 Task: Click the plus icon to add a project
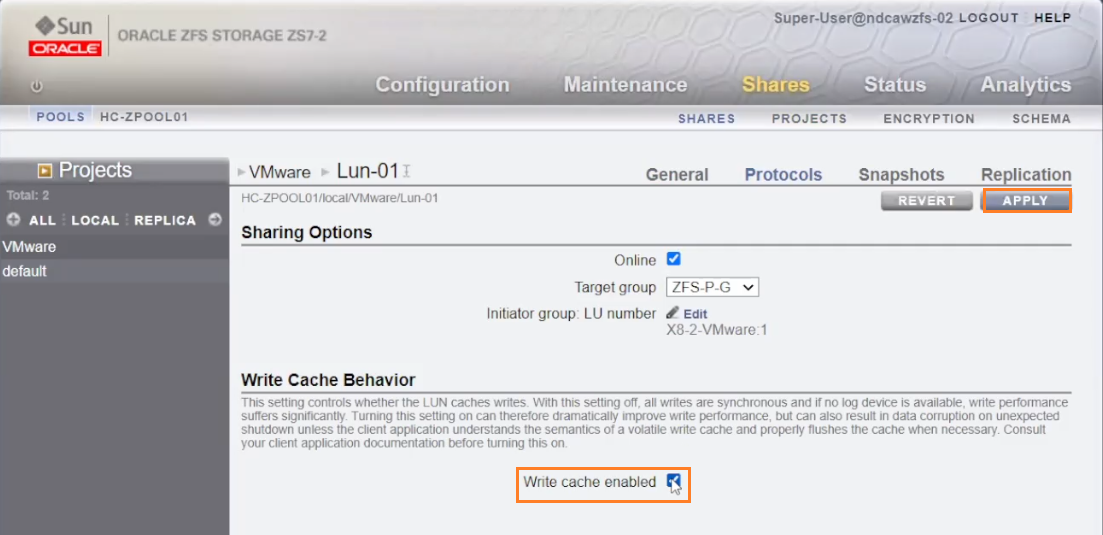tap(13, 220)
